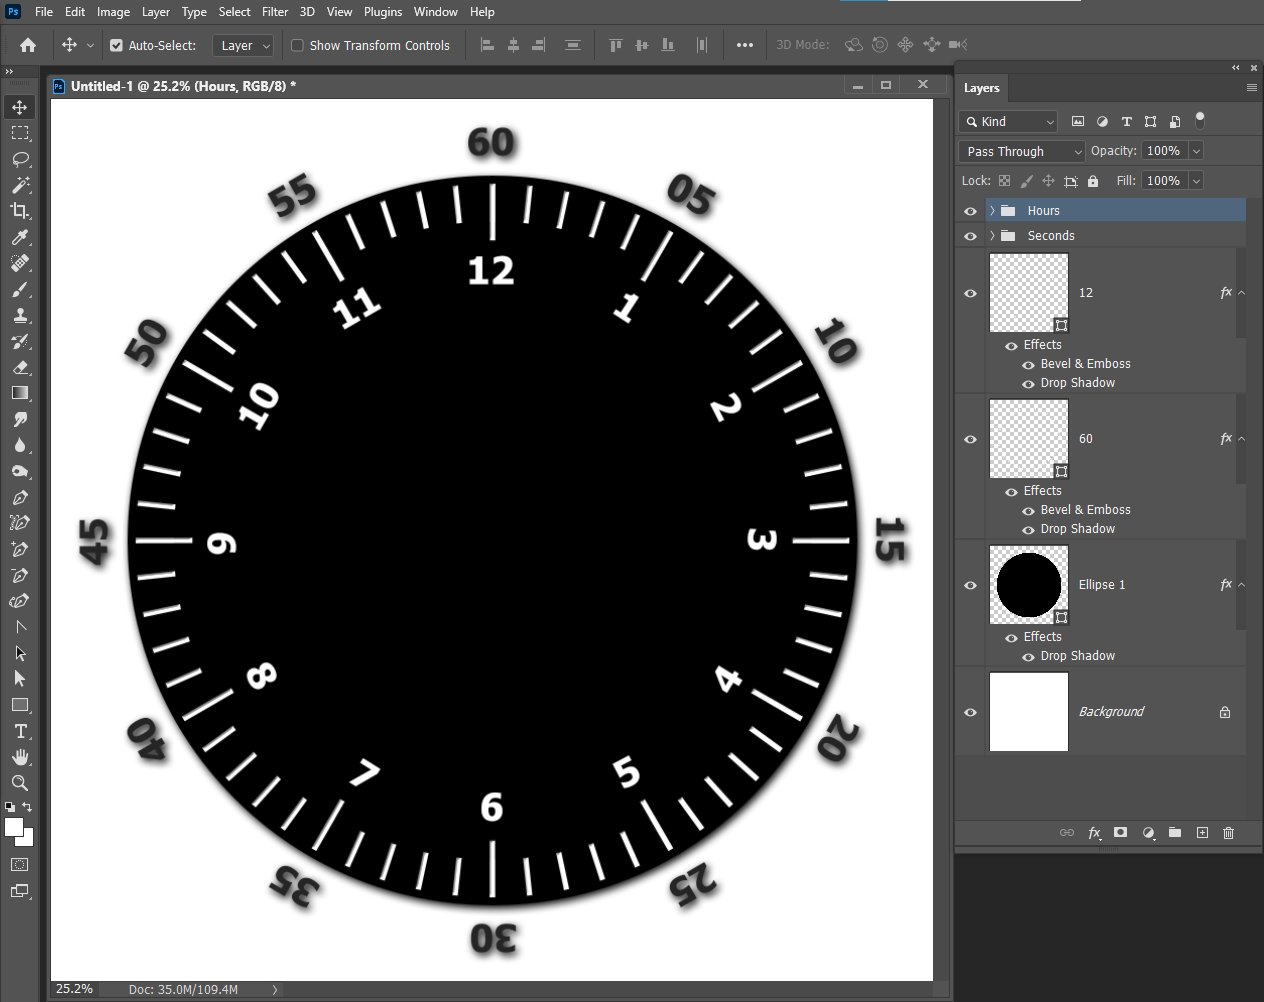Click the Create new layer icon

click(1202, 832)
